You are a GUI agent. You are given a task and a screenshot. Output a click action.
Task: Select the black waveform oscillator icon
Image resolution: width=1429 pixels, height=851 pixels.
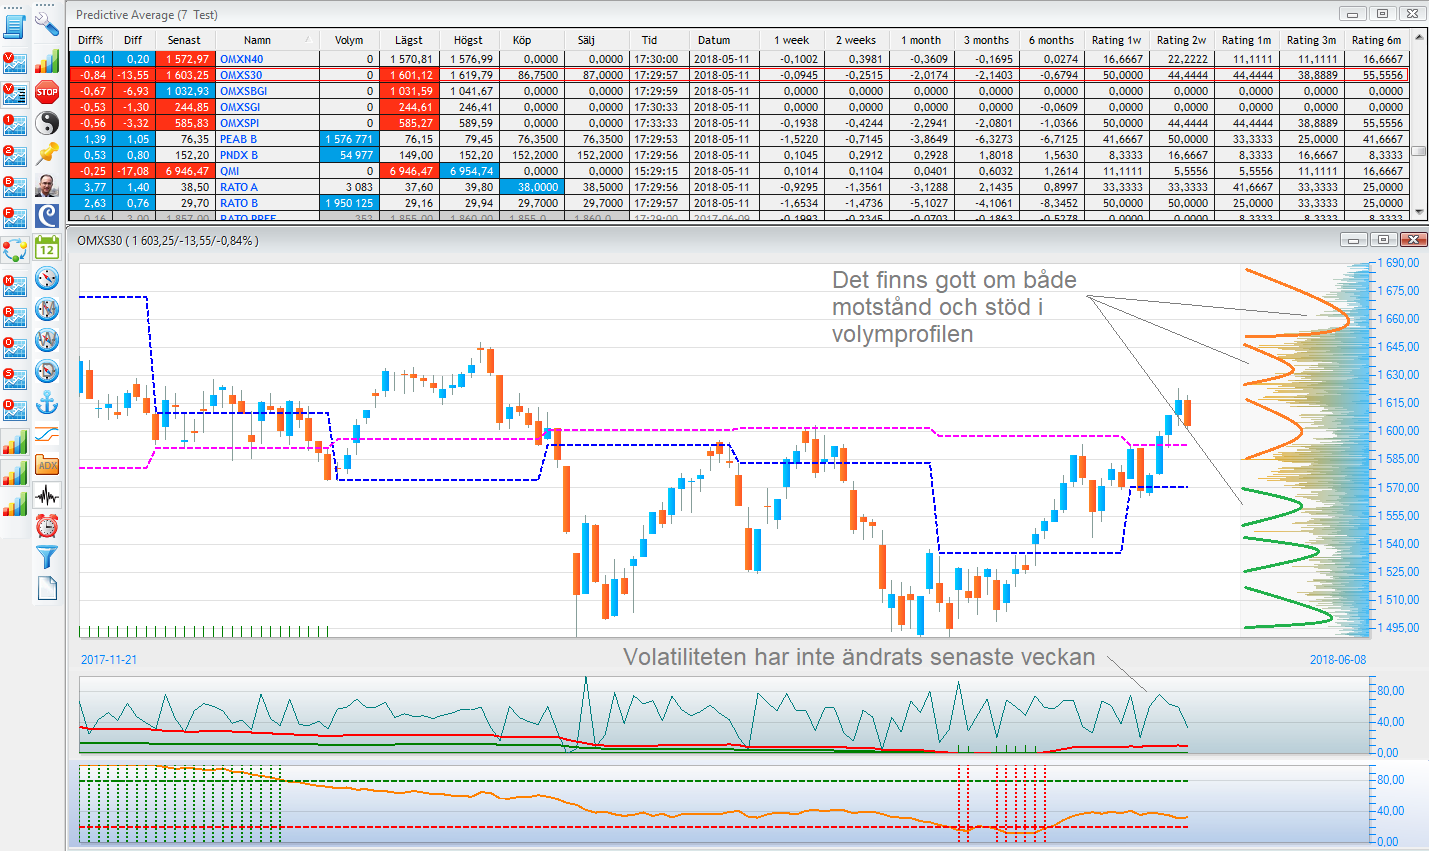tap(47, 496)
